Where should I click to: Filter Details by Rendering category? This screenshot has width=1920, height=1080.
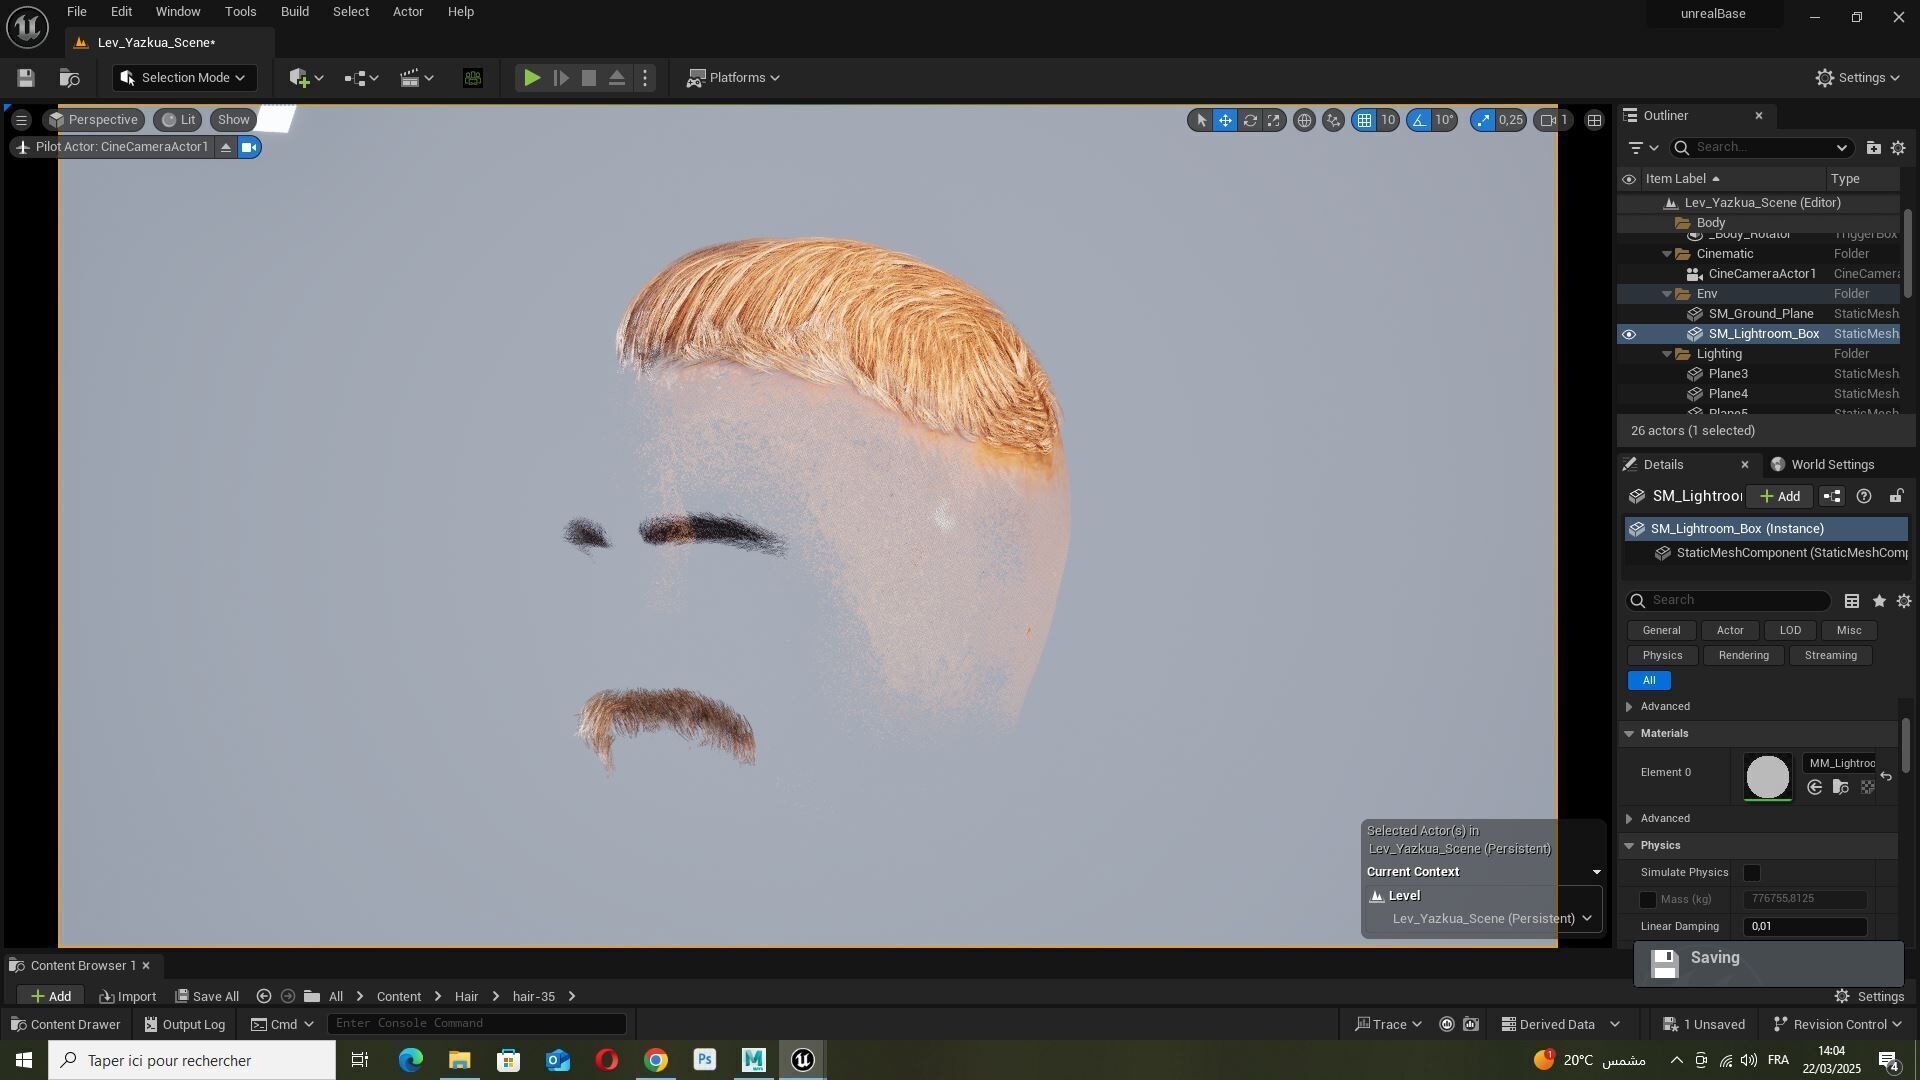tap(1743, 656)
